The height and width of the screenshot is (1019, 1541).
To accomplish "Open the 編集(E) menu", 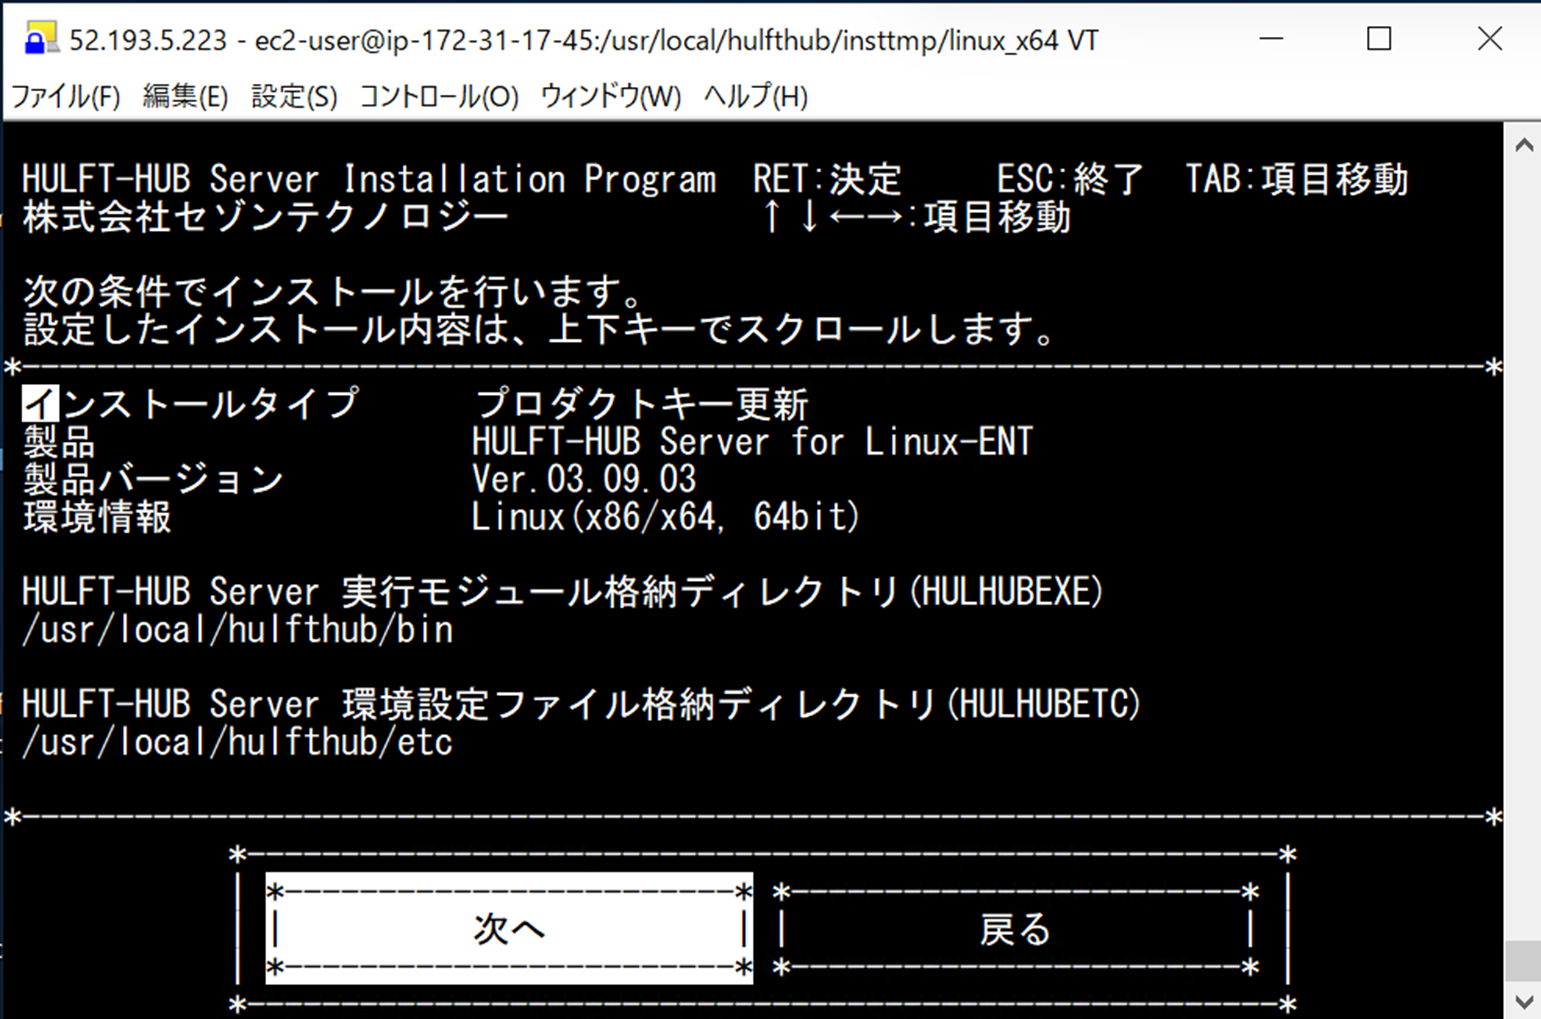I will (185, 97).
